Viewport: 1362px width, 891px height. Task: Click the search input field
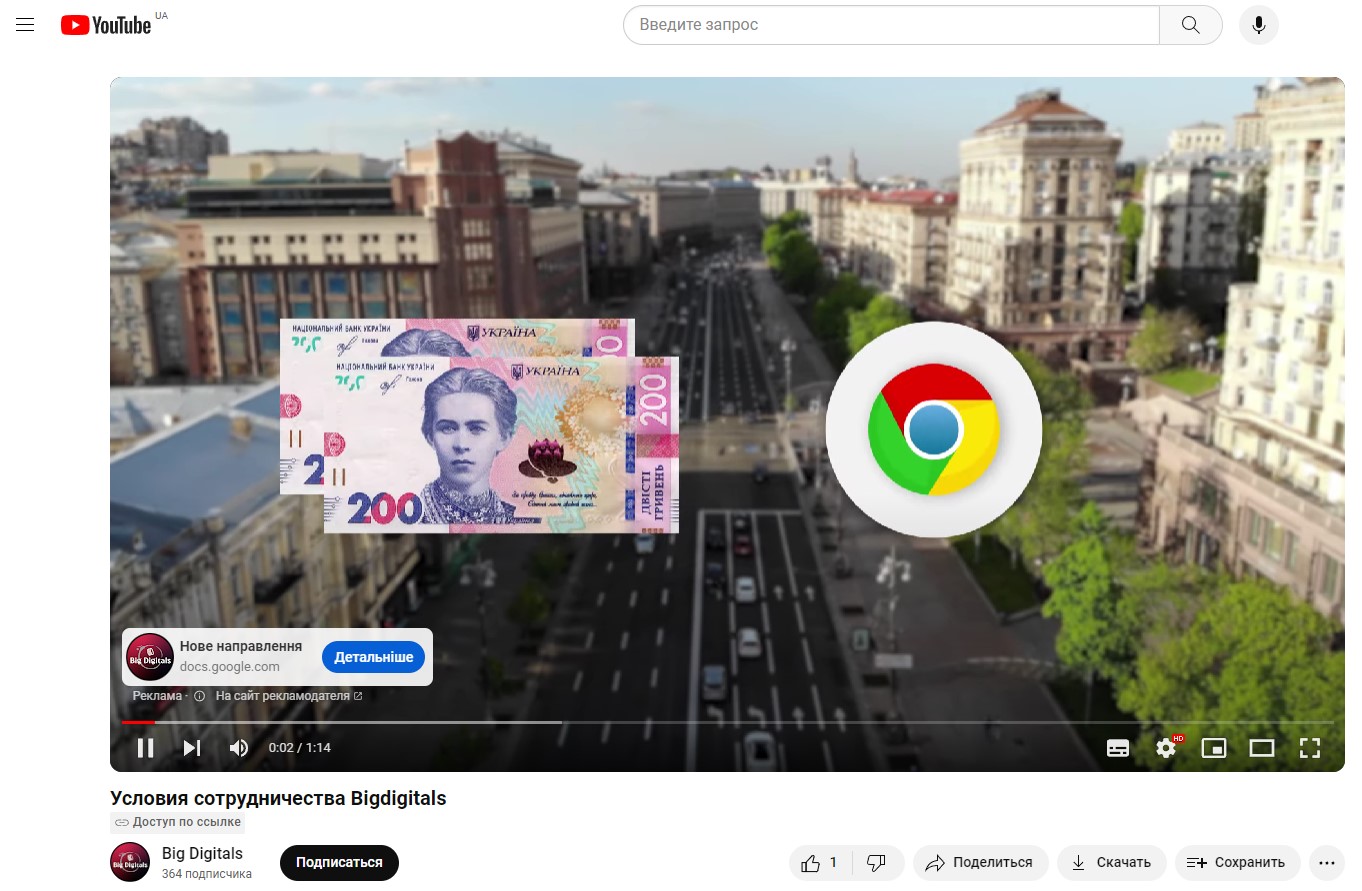(890, 25)
